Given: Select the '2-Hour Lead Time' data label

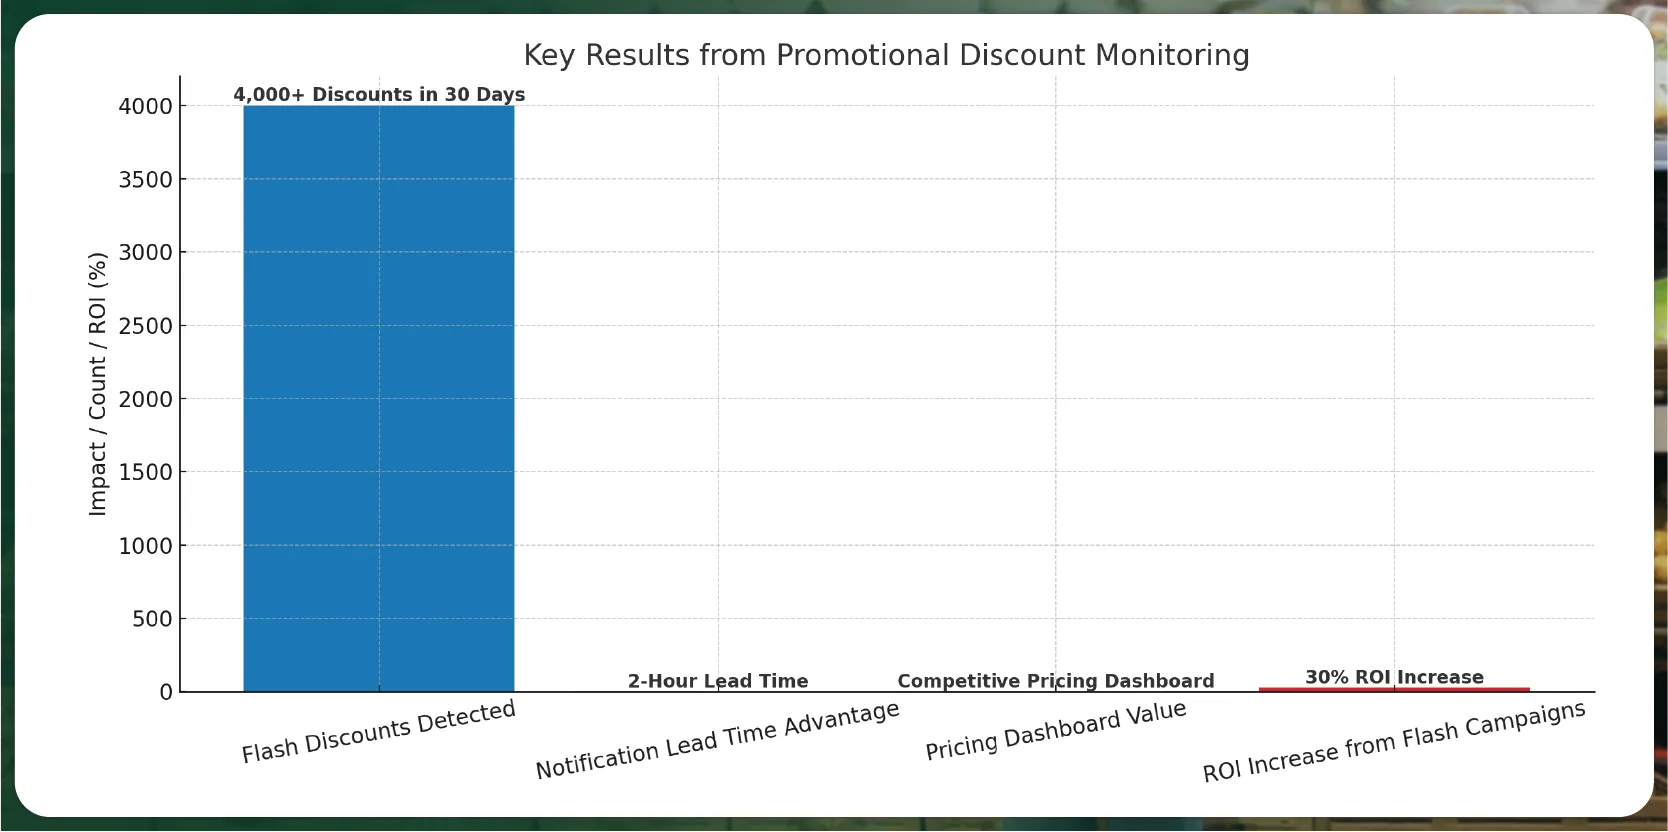Looking at the screenshot, I should tap(718, 681).
